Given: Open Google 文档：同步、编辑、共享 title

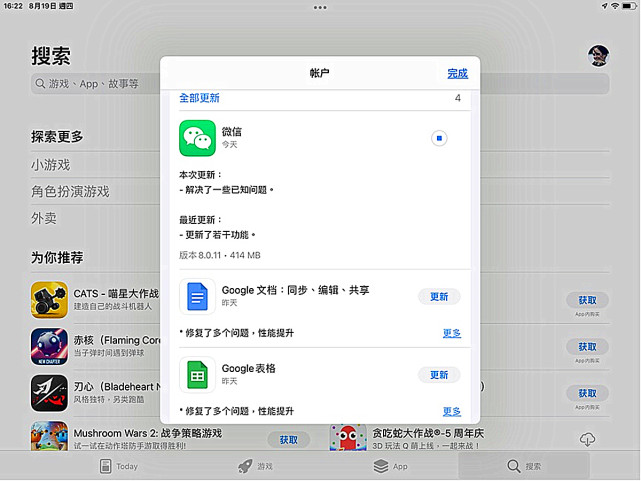Looking at the screenshot, I should (x=296, y=290).
